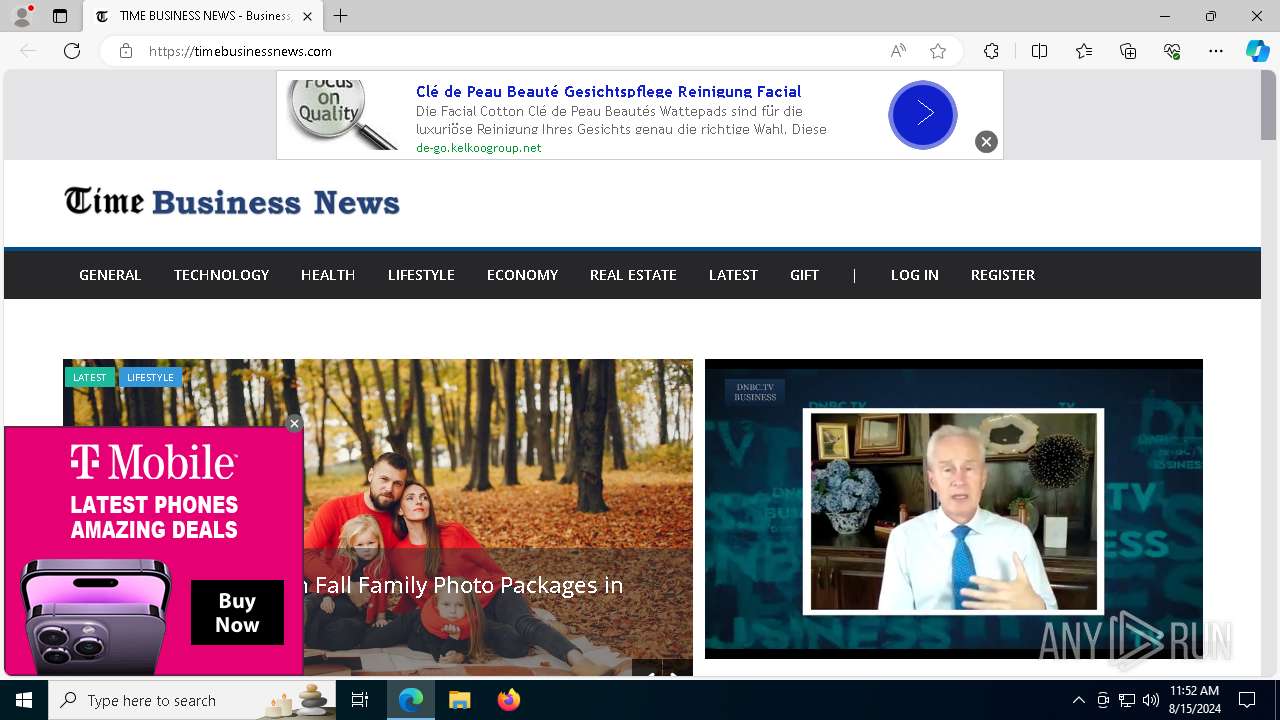Open the HEALTH menu section
The width and height of the screenshot is (1280, 720).
point(328,275)
